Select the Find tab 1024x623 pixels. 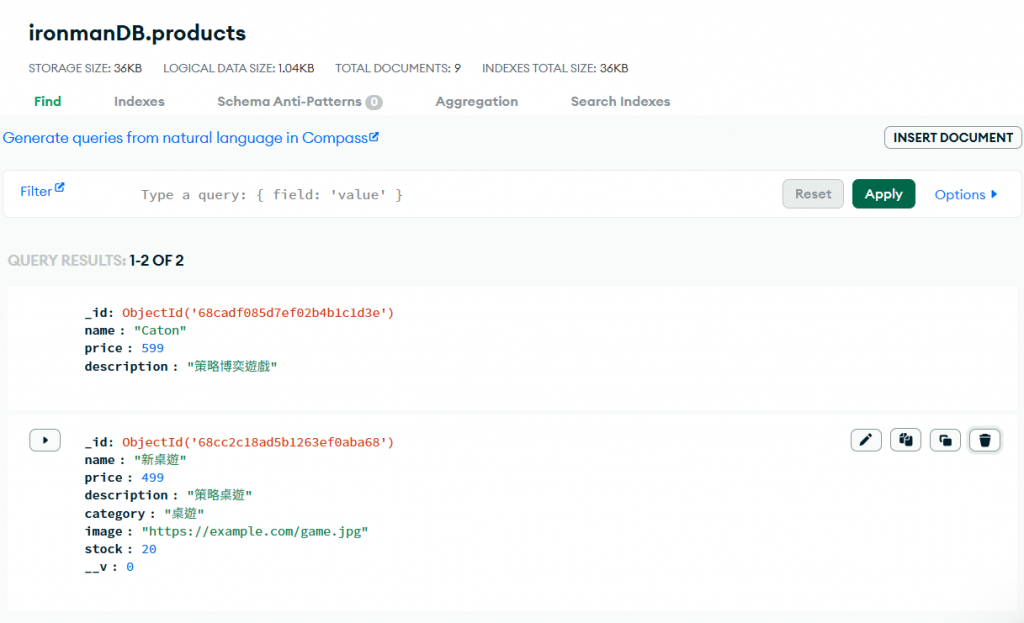click(x=47, y=102)
